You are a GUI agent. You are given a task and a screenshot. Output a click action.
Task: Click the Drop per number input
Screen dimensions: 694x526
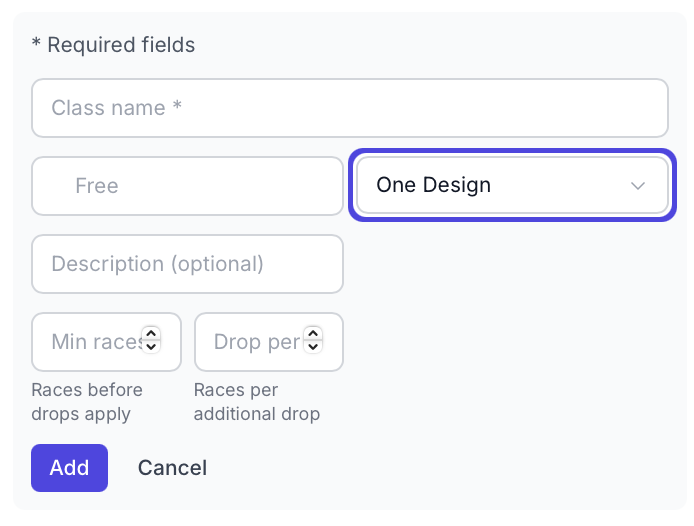[250, 342]
